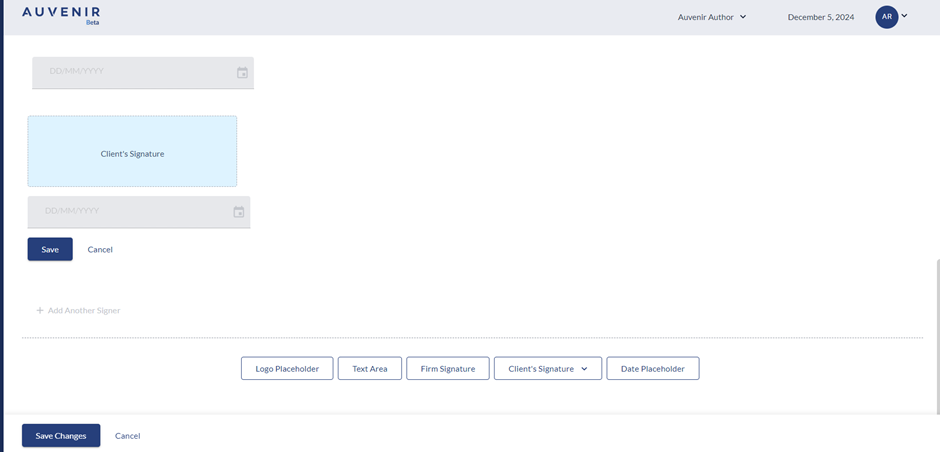The height and width of the screenshot is (452, 940).
Task: Click the Auvenir Beta logo
Action: 61,15
